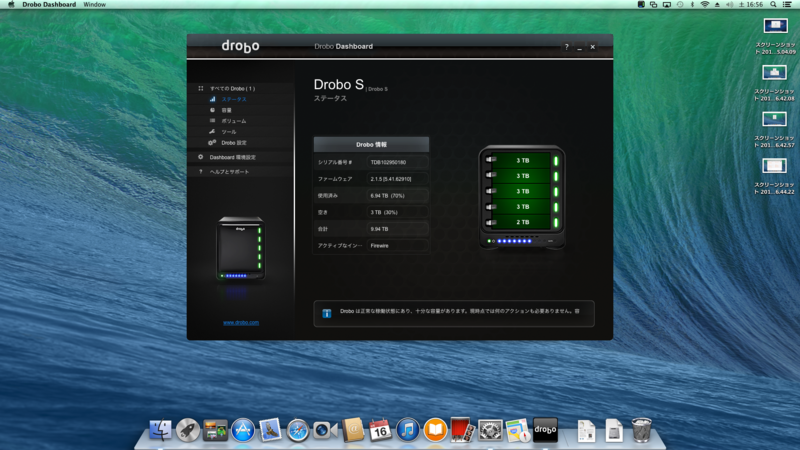Open Notification Center icon in menu bar
800x450 pixels.
pos(787,5)
